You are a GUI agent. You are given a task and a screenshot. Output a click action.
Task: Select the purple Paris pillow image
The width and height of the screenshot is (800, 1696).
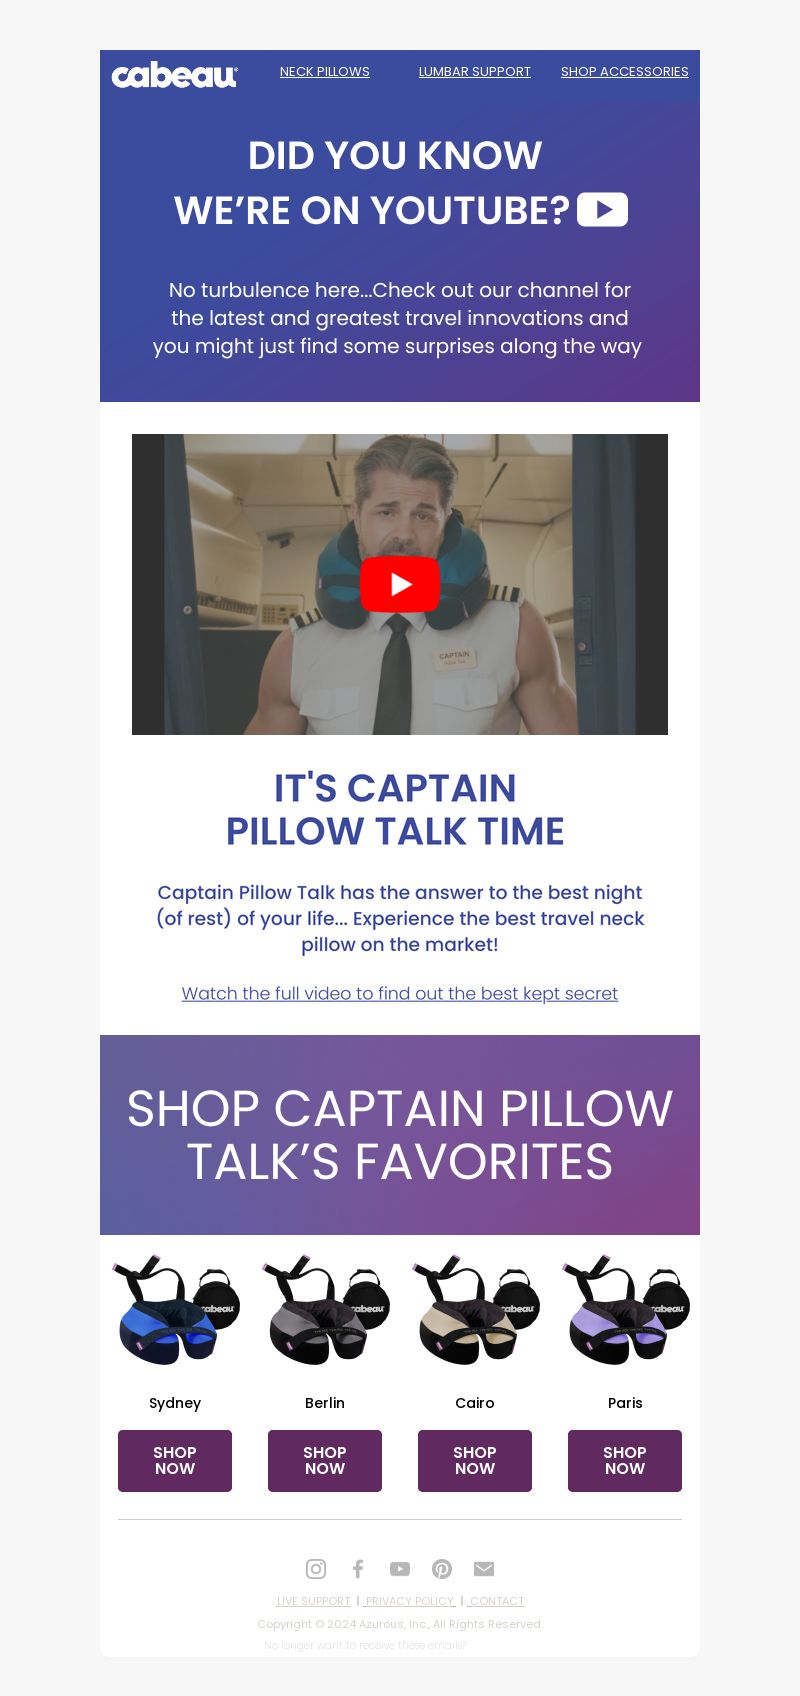pos(625,1310)
